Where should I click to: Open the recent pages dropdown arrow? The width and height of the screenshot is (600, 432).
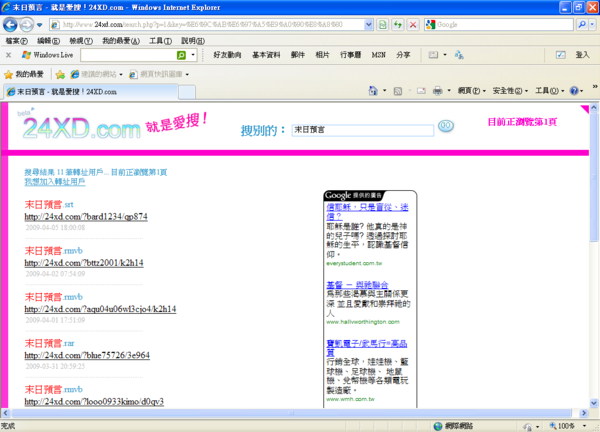pyautogui.click(x=39, y=25)
